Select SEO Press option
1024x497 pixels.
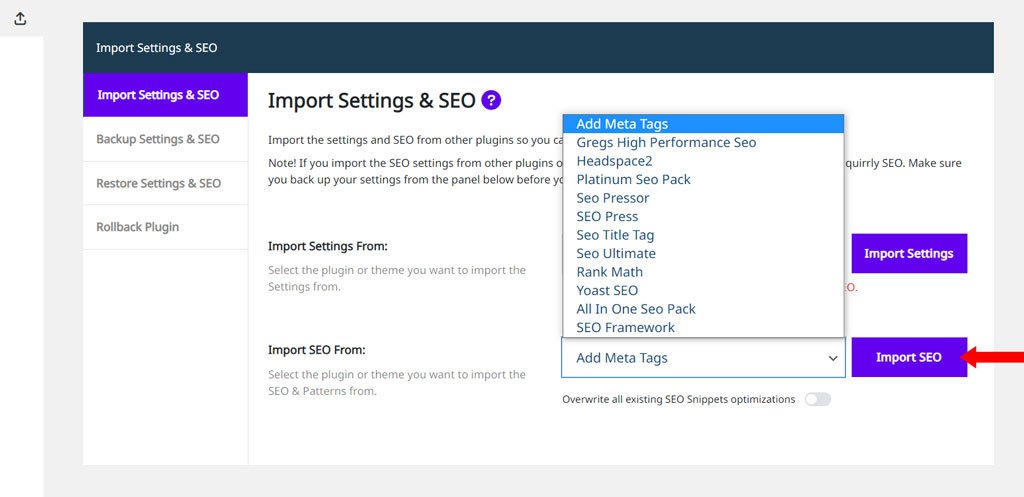[703, 216]
